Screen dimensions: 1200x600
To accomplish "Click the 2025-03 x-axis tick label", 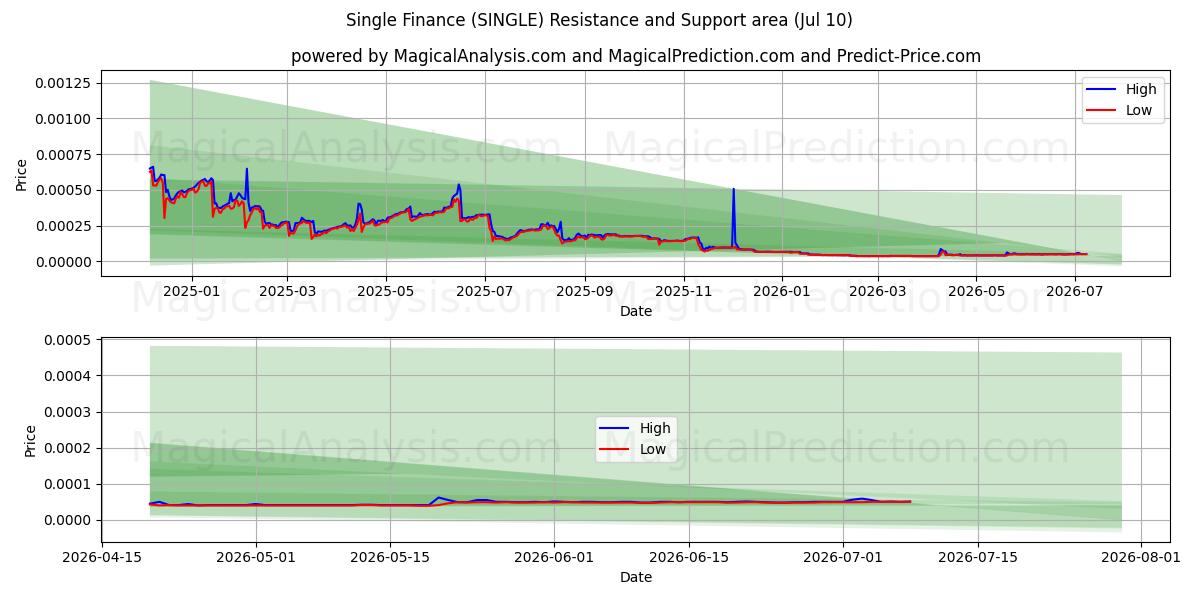I will pos(287,291).
